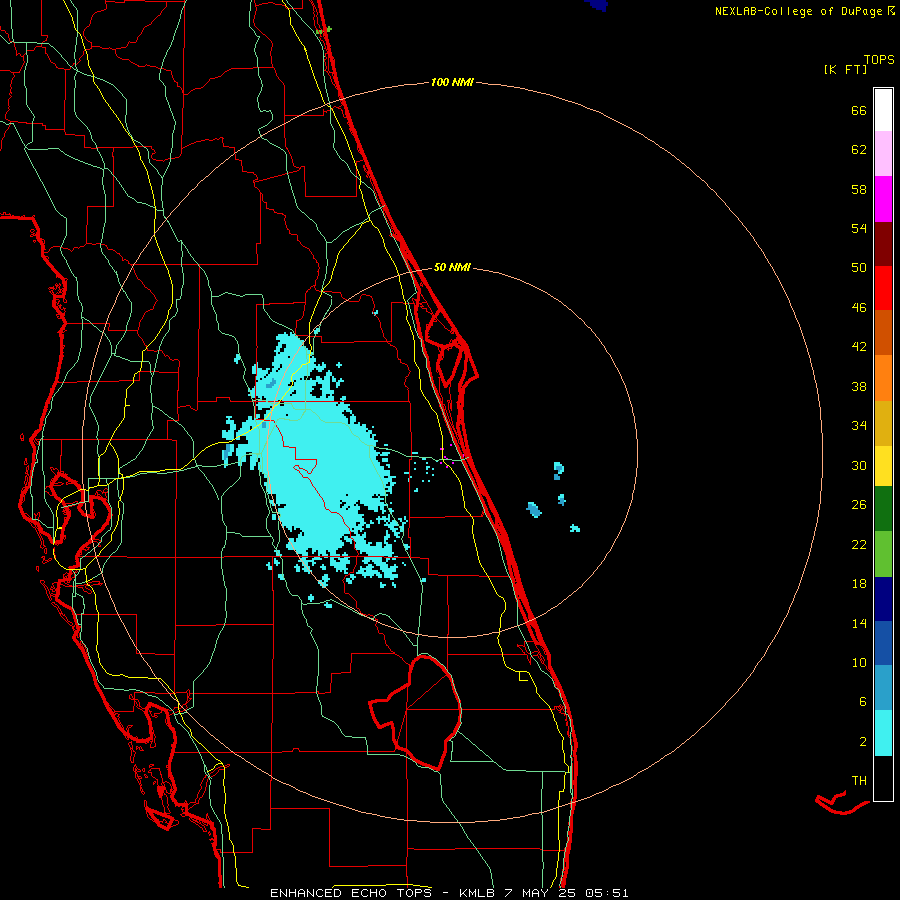Click the 05:51 timestamp

tap(607, 893)
